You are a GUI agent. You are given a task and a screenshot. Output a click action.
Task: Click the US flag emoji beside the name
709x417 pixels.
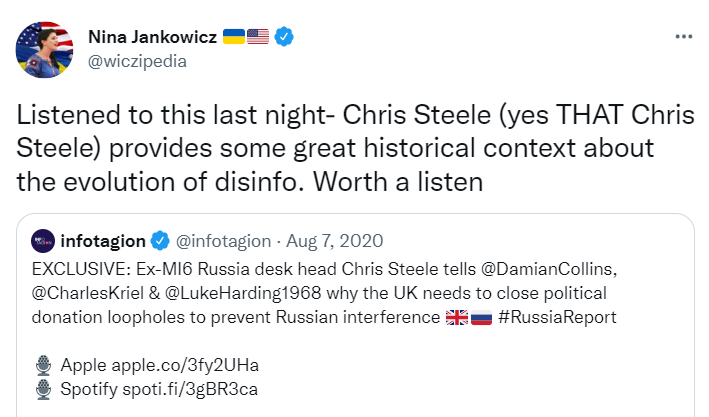point(257,37)
